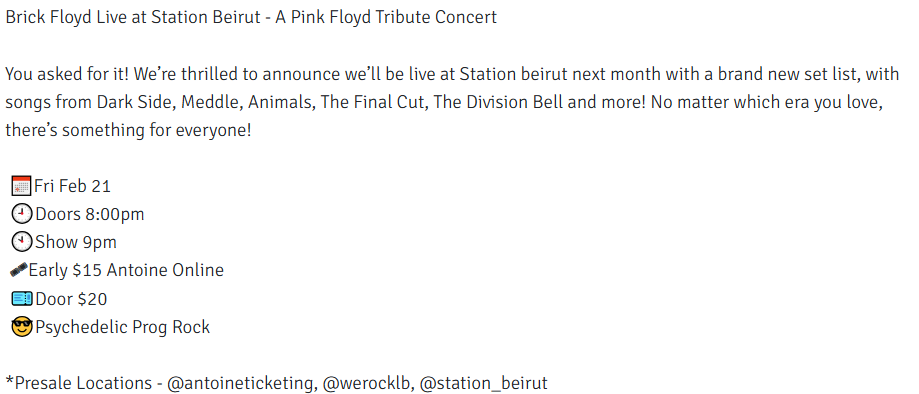Click the Psychedelic Prog Rock text
The width and height of the screenshot is (919, 394).
pyautogui.click(x=122, y=327)
